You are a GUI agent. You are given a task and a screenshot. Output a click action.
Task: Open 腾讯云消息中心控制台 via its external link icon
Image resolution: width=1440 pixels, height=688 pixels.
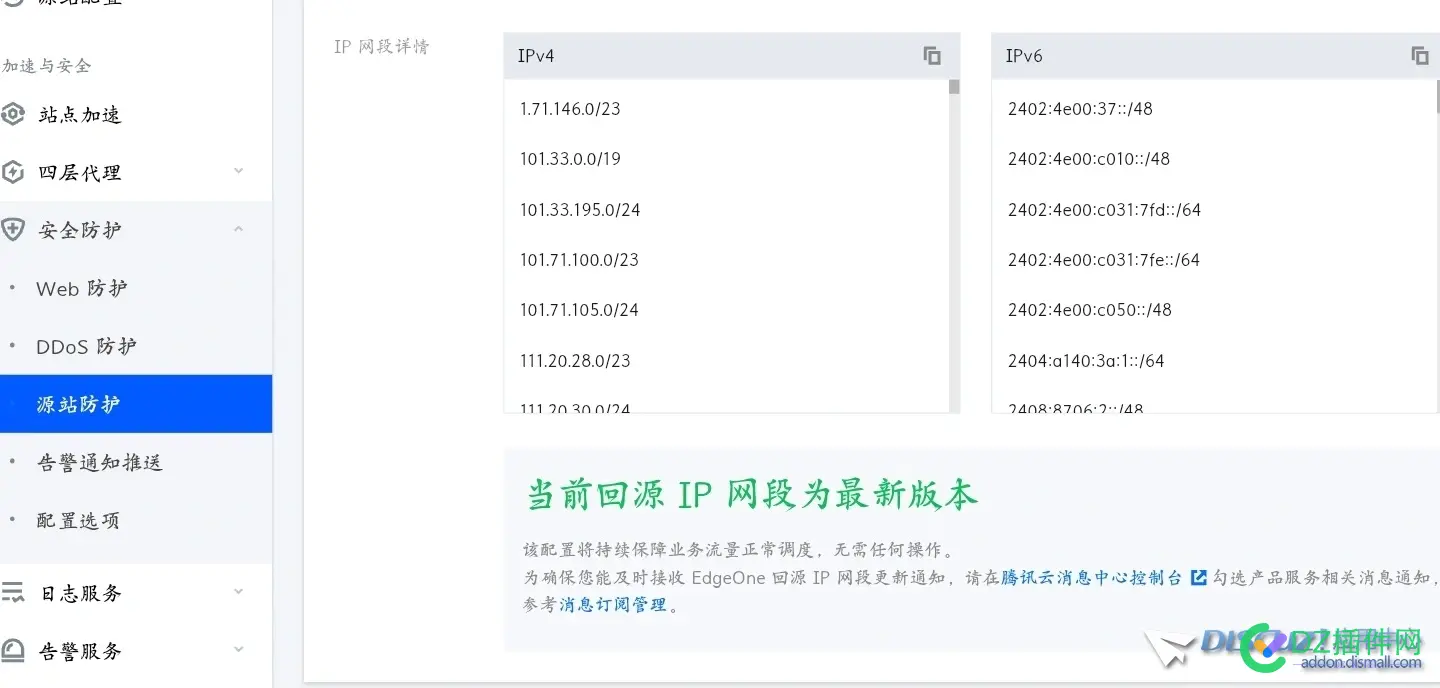click(1198, 577)
